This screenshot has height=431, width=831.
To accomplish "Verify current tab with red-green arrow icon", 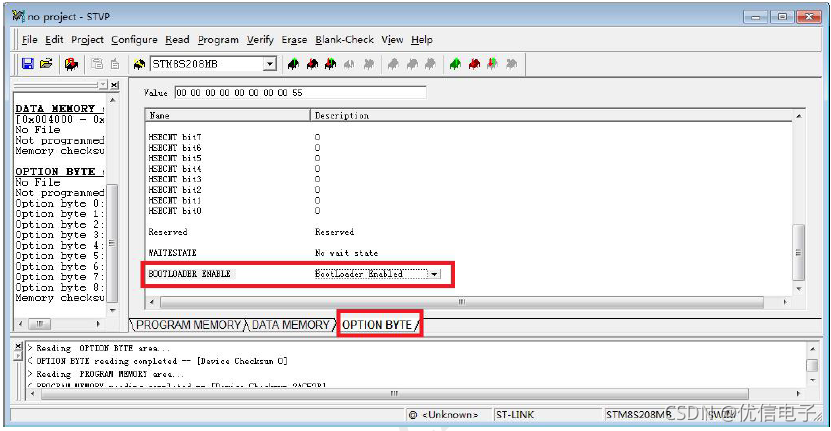I will [331, 64].
